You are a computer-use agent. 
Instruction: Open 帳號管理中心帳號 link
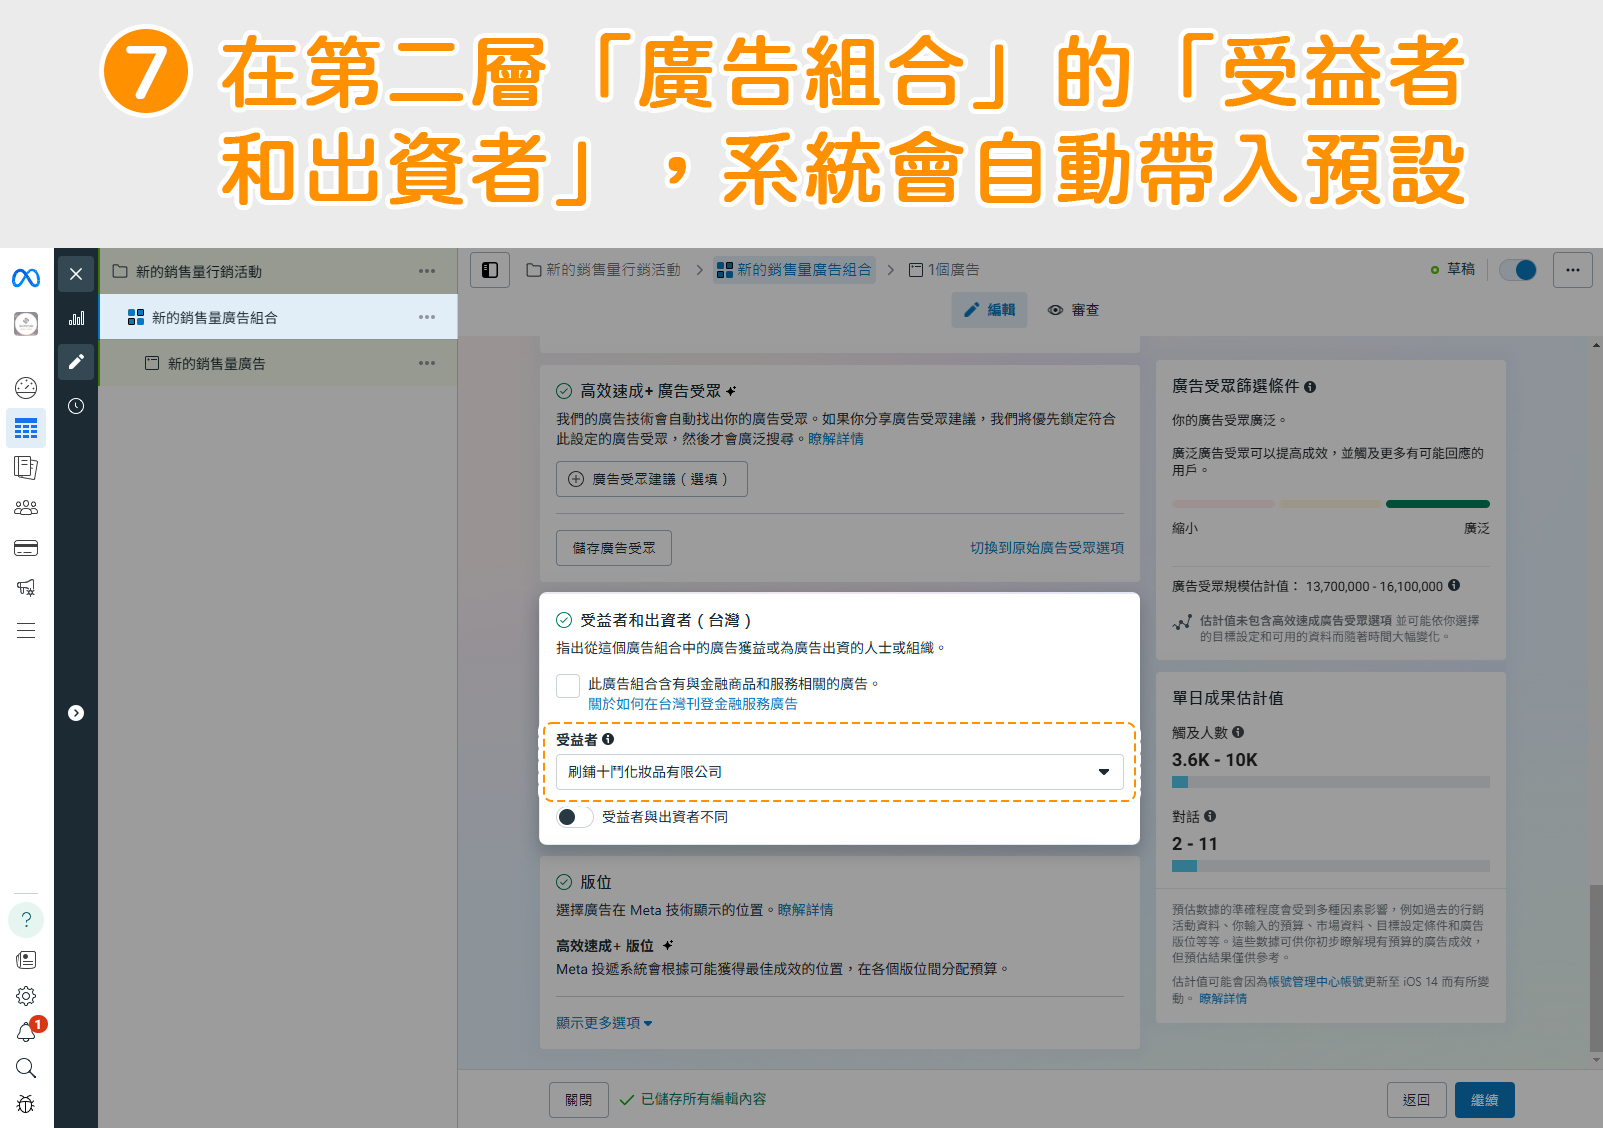(1316, 982)
